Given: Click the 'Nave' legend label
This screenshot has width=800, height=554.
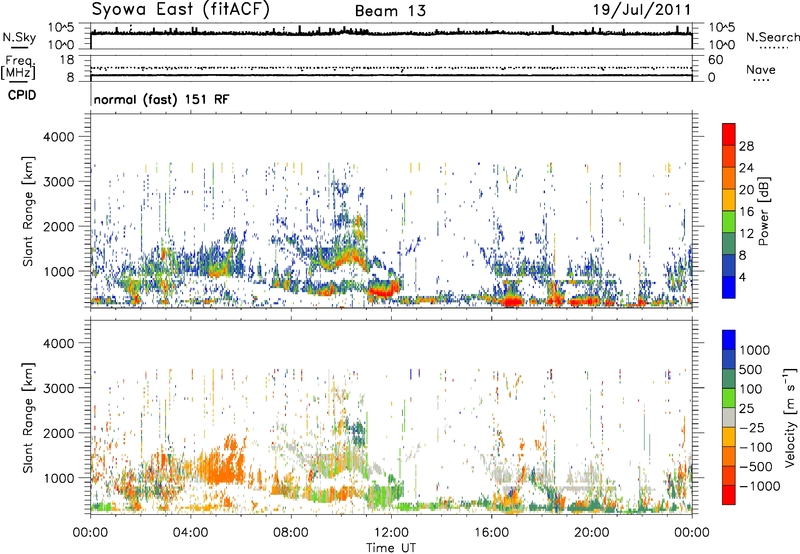Looking at the screenshot, I should [760, 69].
